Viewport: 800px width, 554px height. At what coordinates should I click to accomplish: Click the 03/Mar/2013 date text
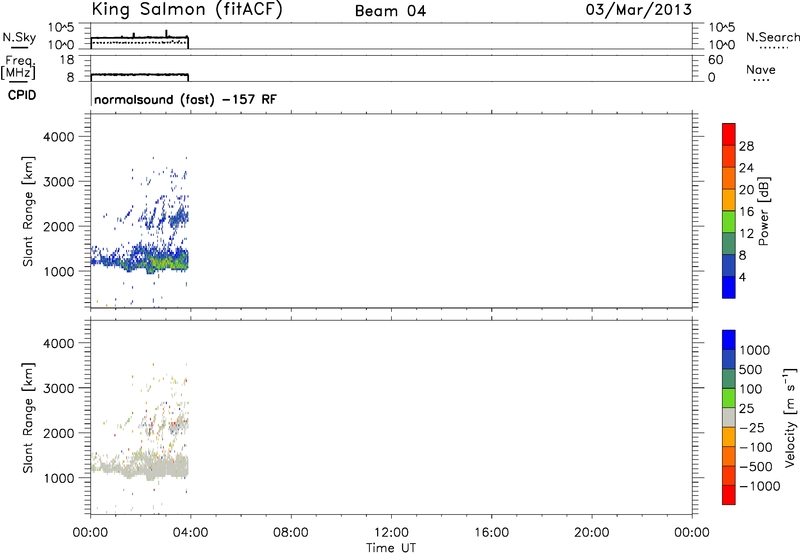639,10
